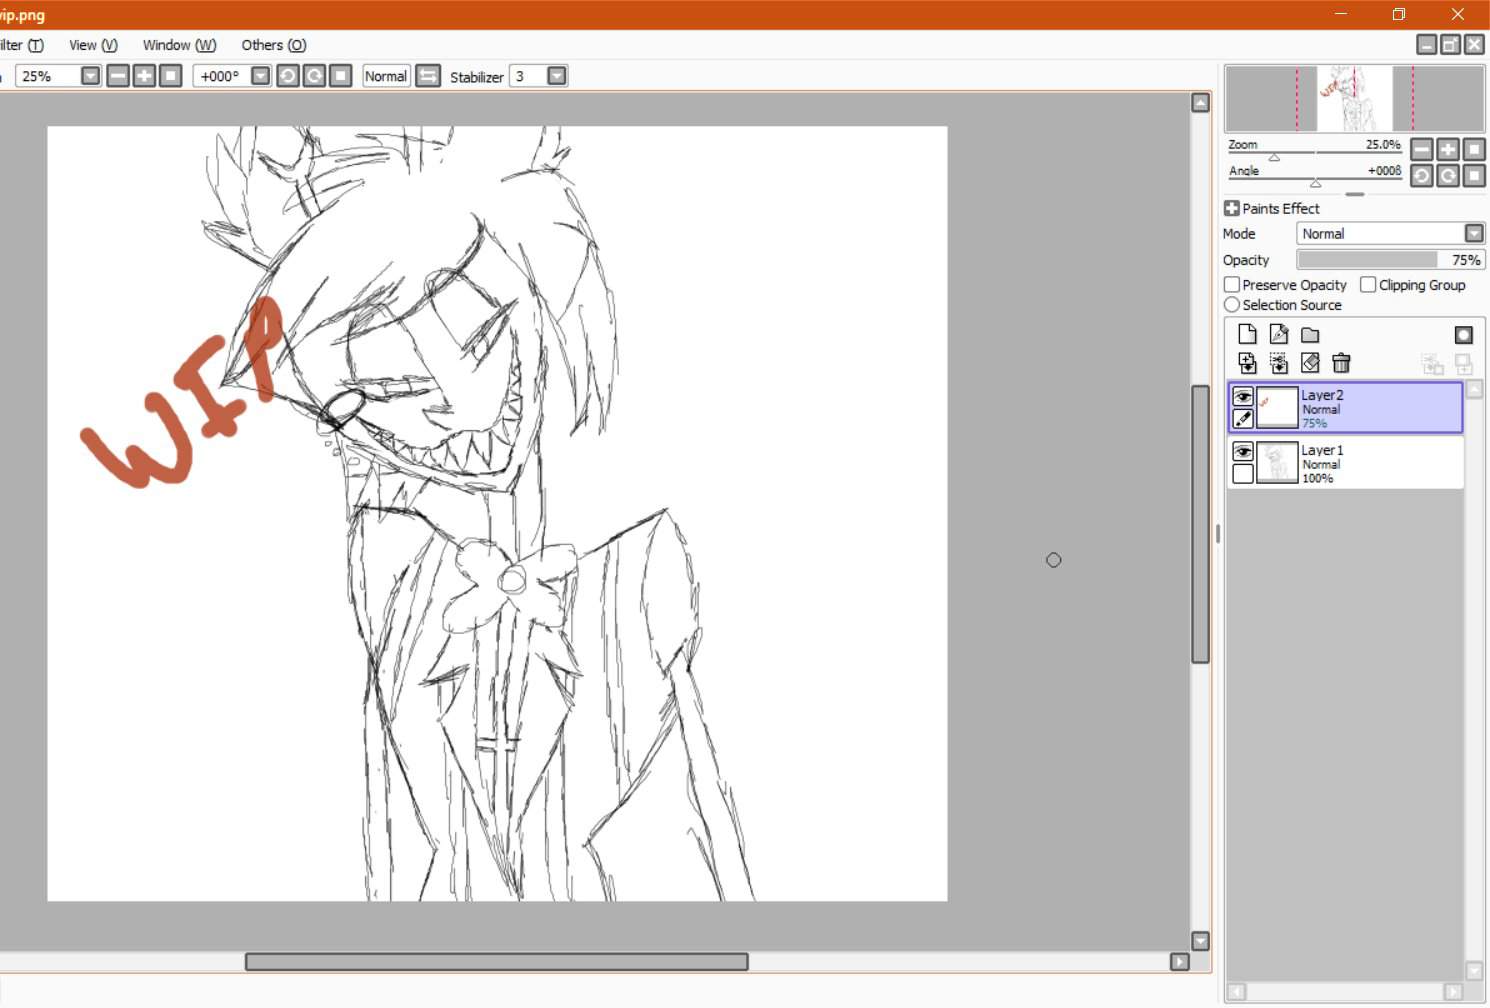The height and width of the screenshot is (1008, 1490).
Task: Click the Normal view button in toolbar
Action: [386, 76]
